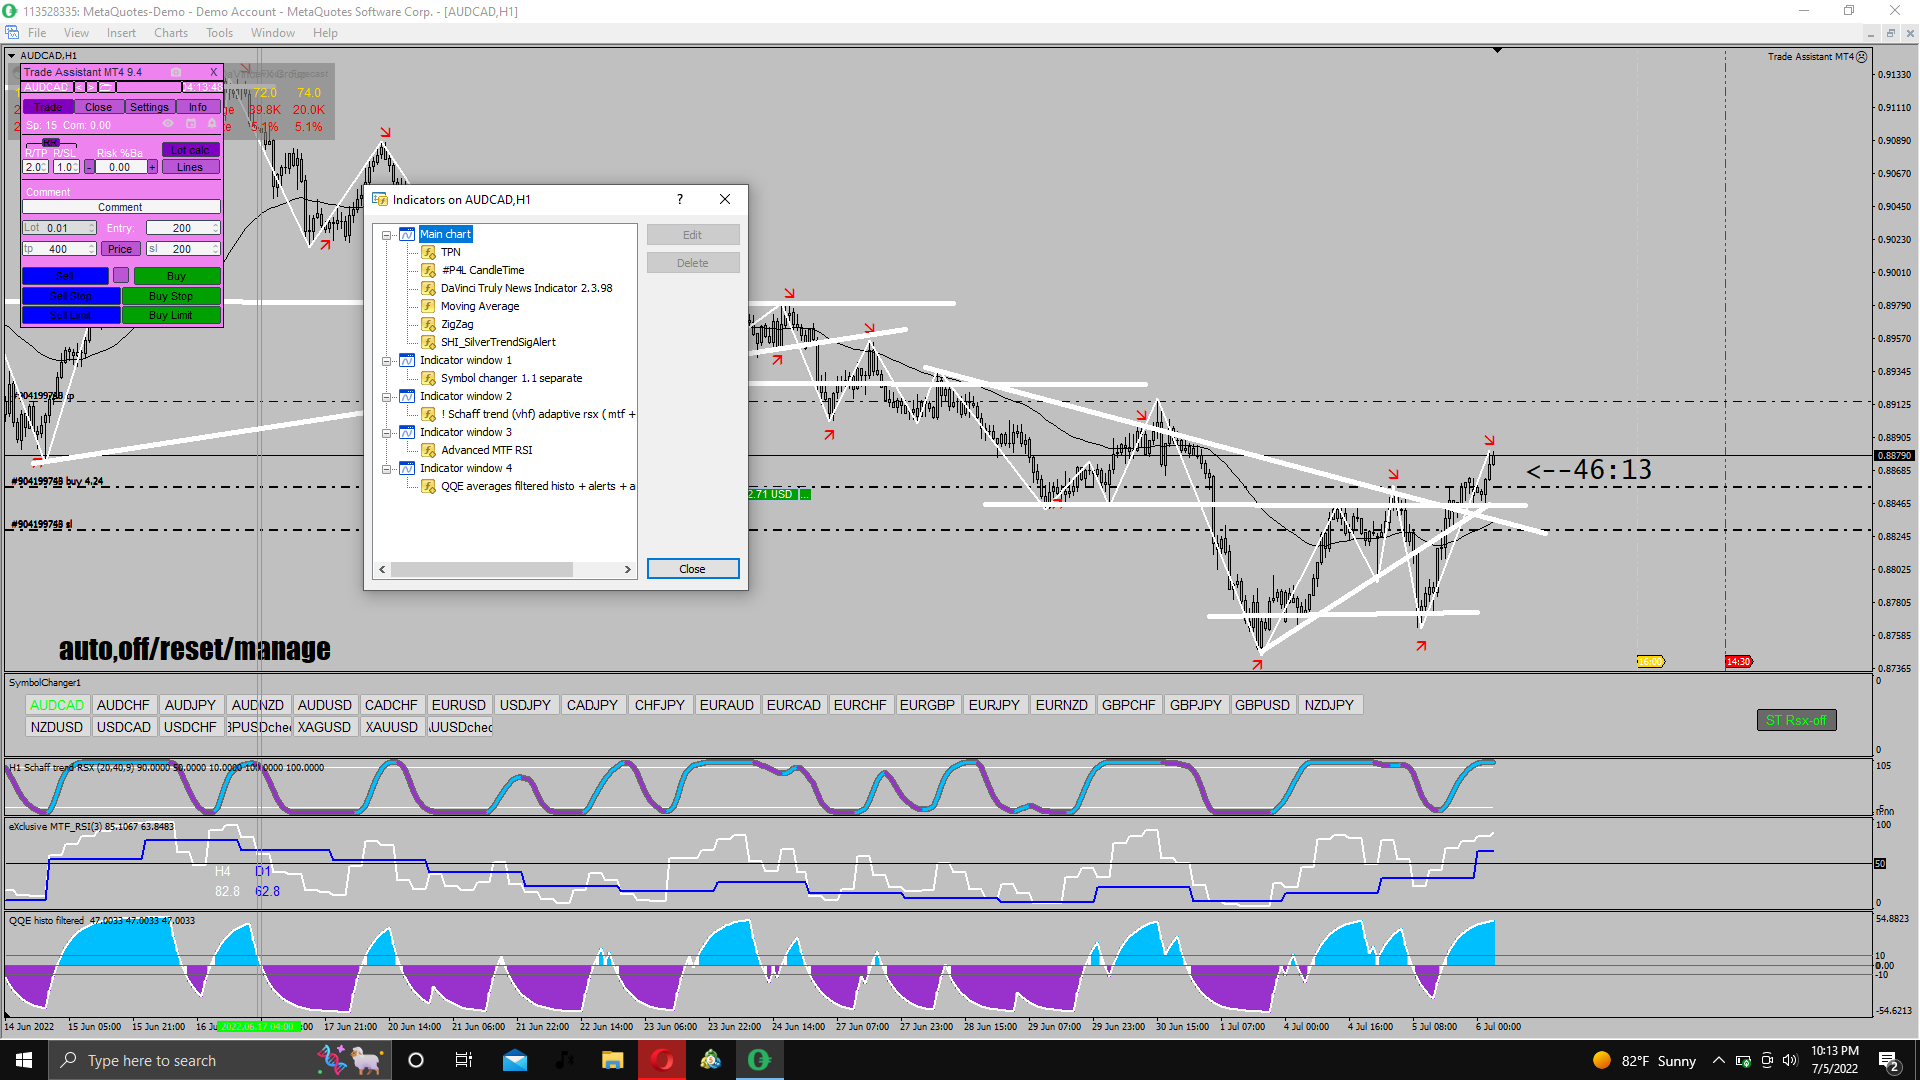The image size is (1920, 1080).
Task: Click the indicator list horizontal scrollbar
Action: [482, 569]
